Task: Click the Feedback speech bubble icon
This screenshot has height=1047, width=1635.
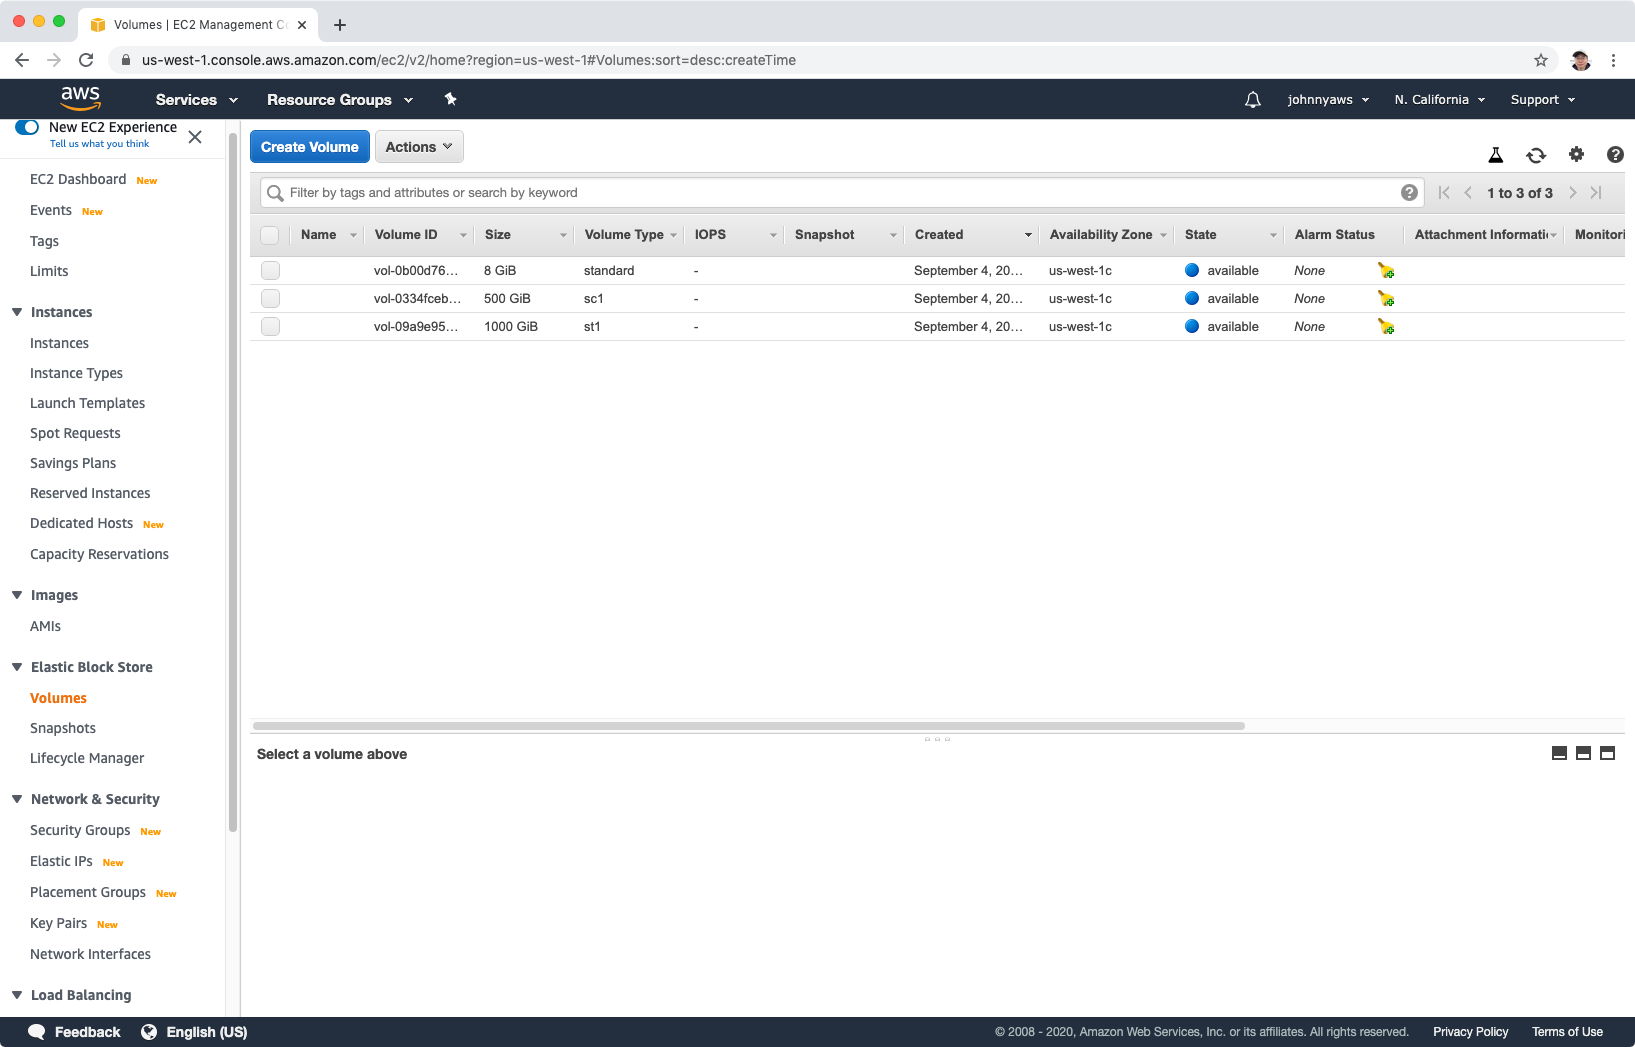Action: (x=36, y=1032)
